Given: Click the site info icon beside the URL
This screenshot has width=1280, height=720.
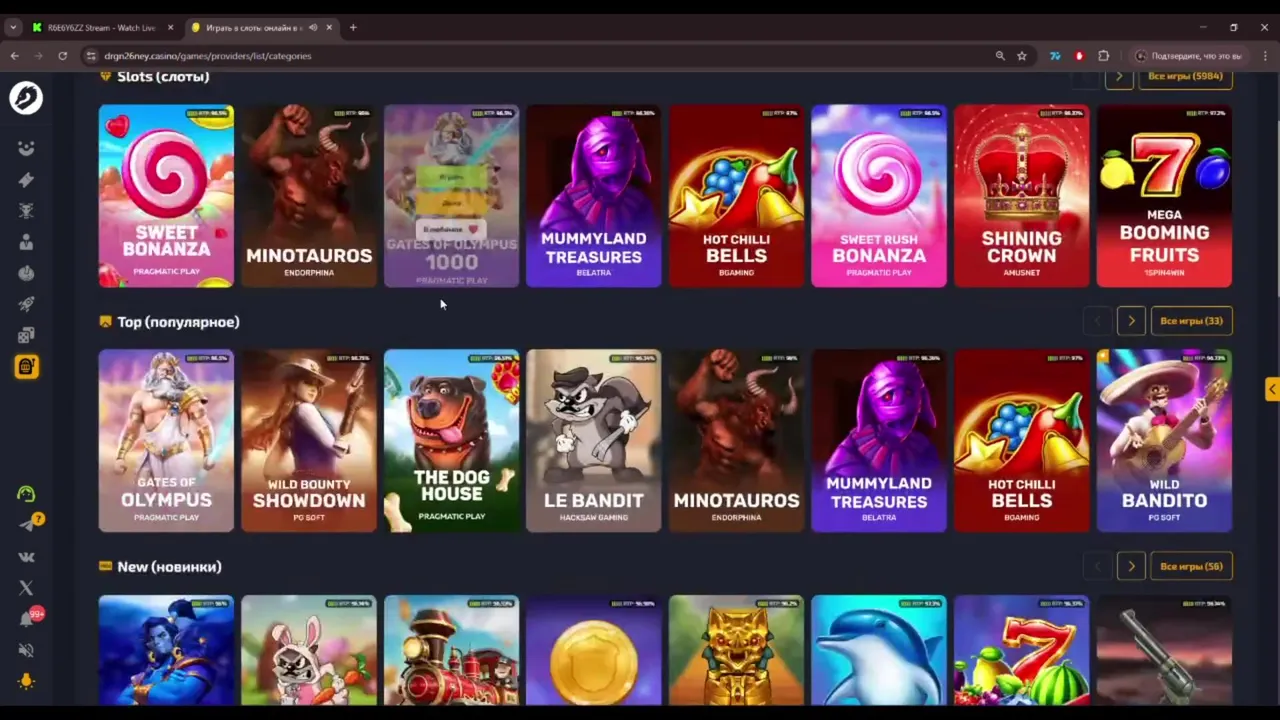Looking at the screenshot, I should tap(91, 56).
